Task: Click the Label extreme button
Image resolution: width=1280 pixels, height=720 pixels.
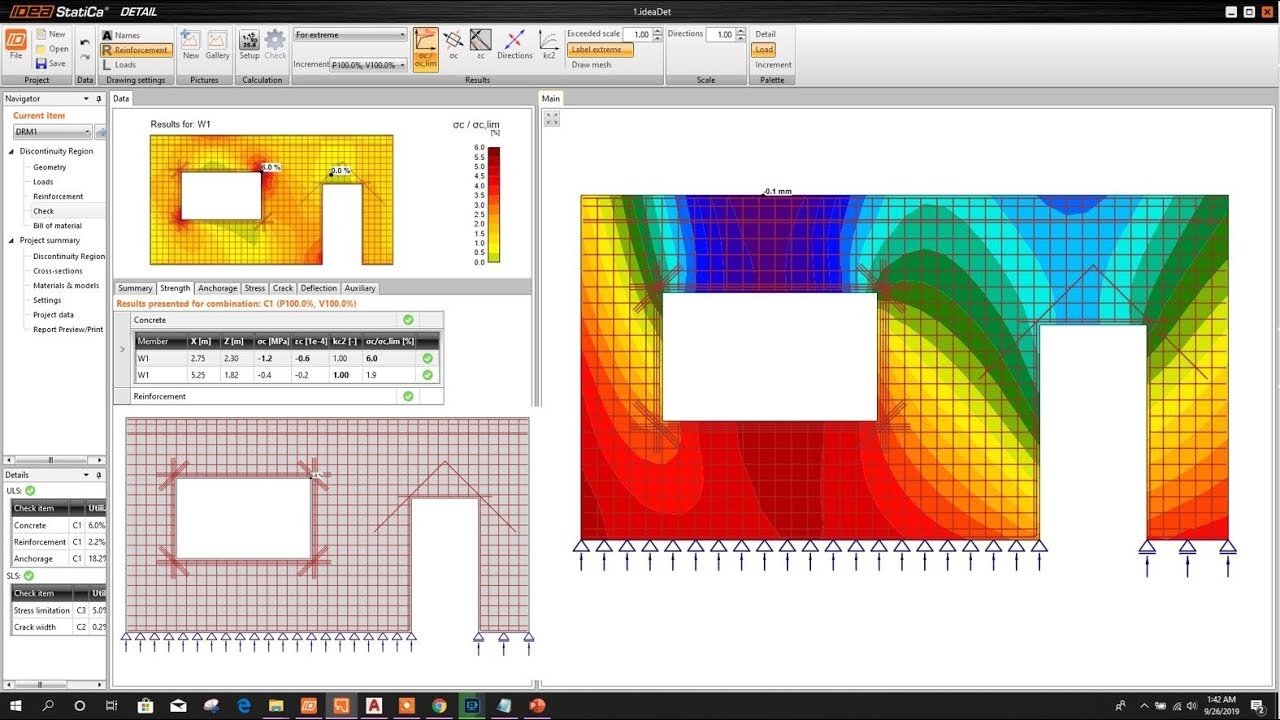Action: (600, 48)
